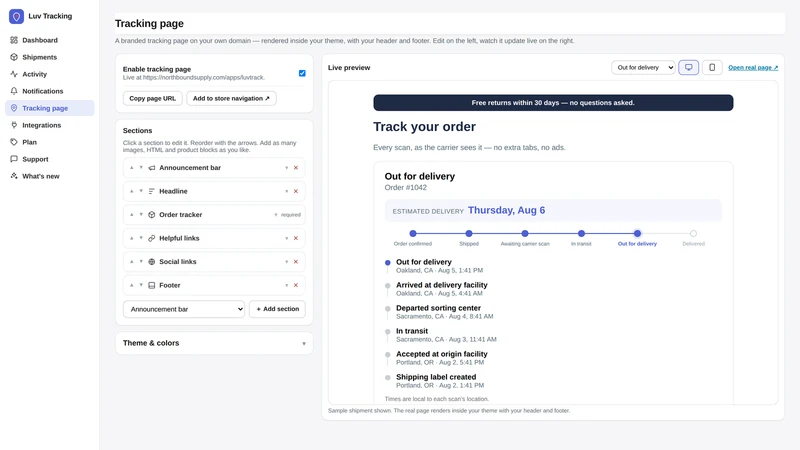This screenshot has width=800, height=450.
Task: Expand the Order tracker section settings
Action: point(276,215)
